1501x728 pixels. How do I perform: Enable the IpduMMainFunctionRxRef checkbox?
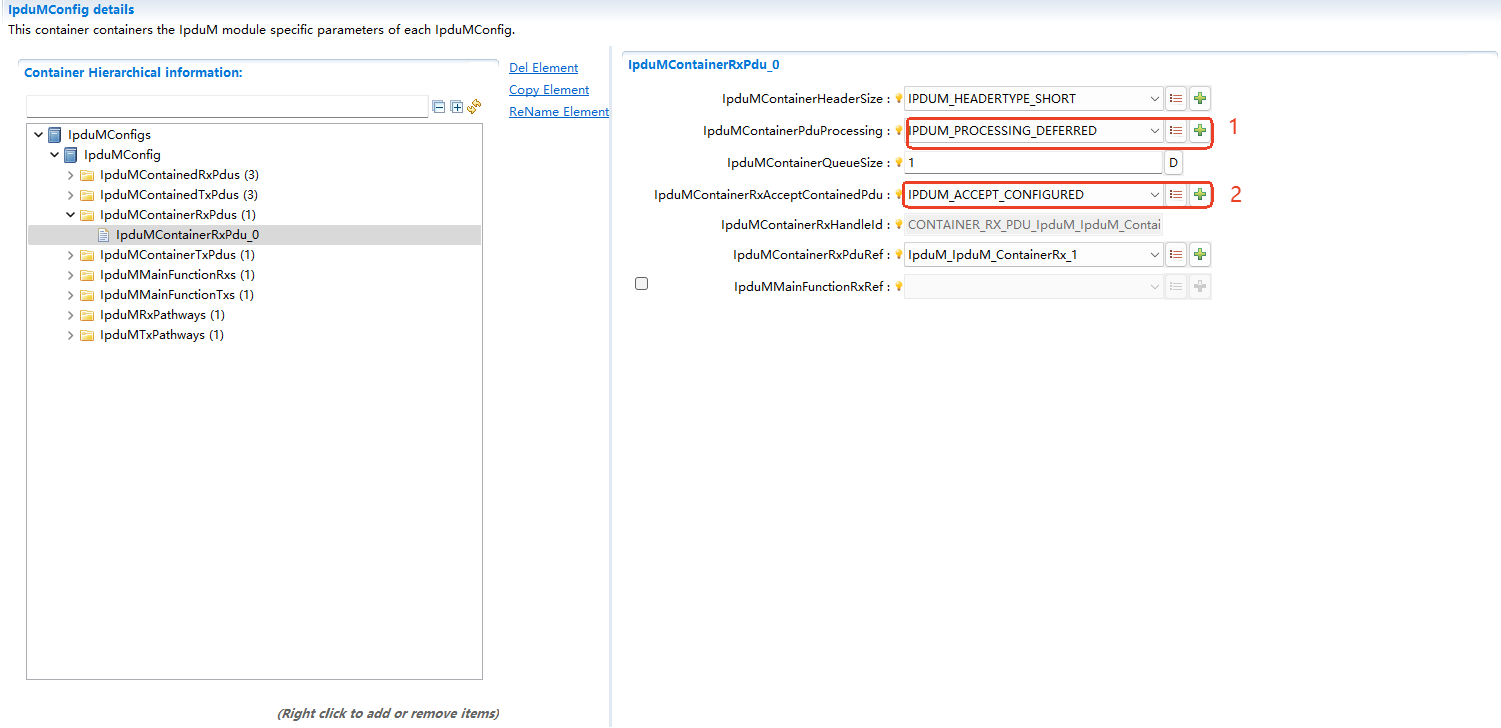pyautogui.click(x=642, y=284)
